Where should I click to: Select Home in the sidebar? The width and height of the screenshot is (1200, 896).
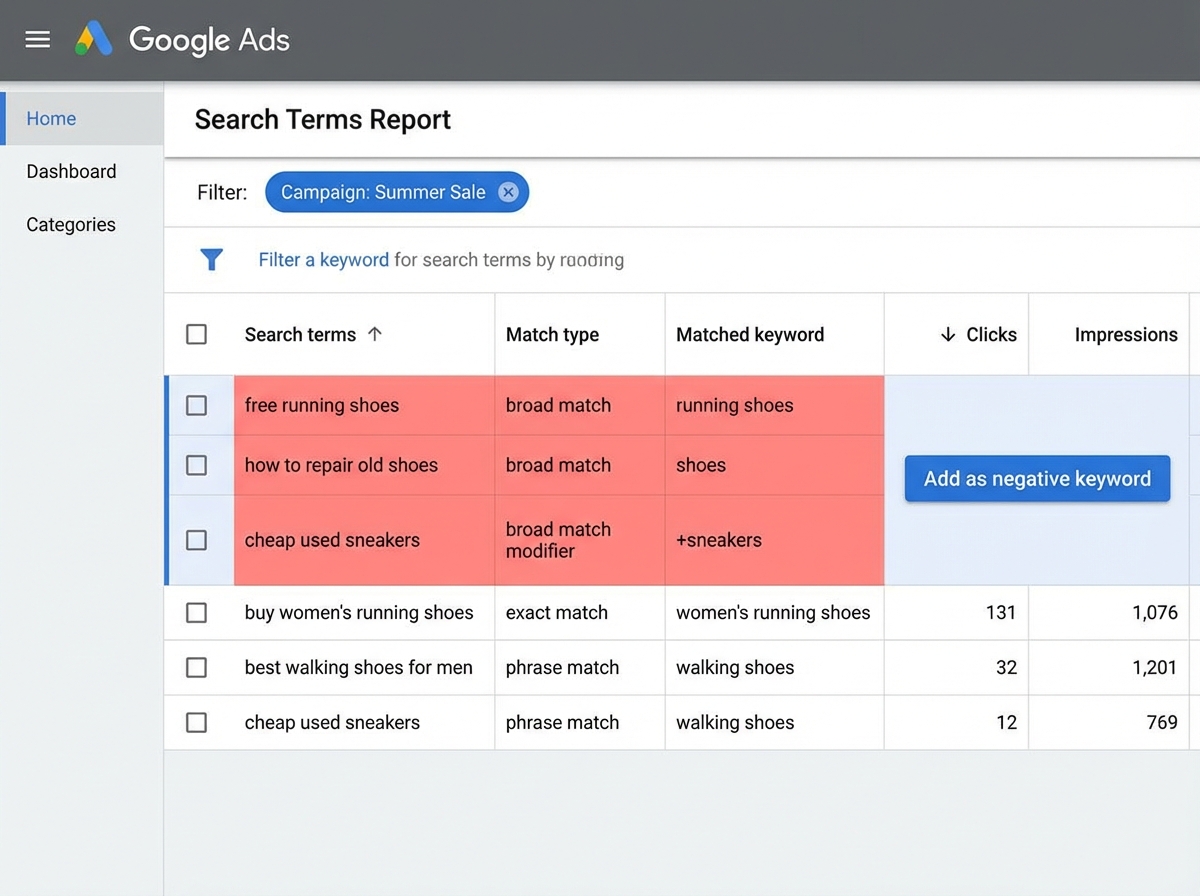click(51, 118)
